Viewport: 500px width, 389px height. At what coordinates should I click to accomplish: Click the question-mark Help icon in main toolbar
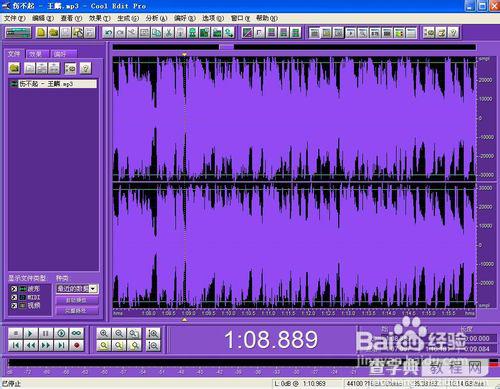point(453,33)
